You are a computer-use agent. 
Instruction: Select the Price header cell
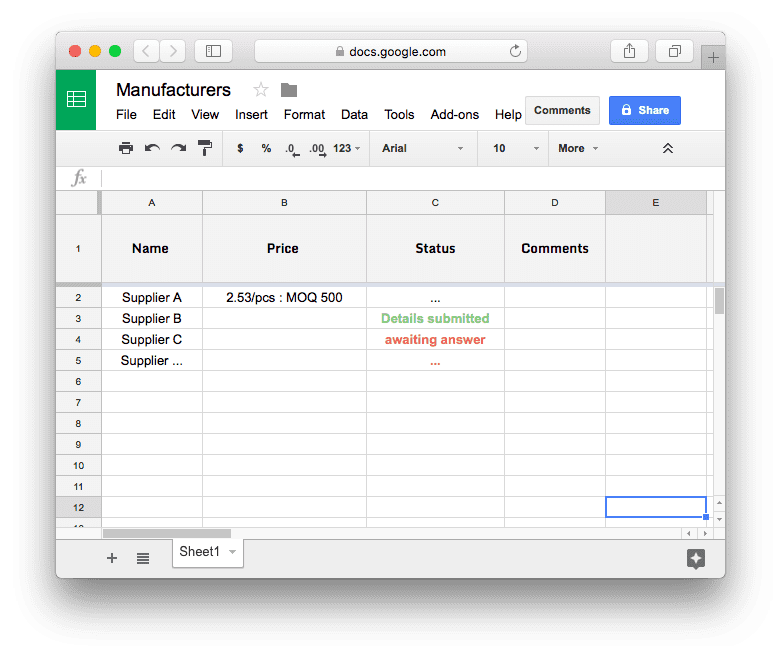click(x=284, y=249)
